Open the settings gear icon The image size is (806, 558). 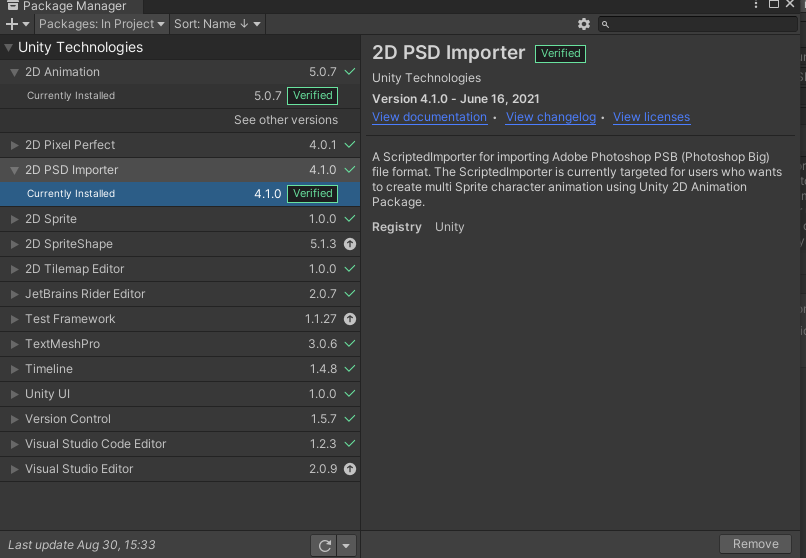point(583,24)
